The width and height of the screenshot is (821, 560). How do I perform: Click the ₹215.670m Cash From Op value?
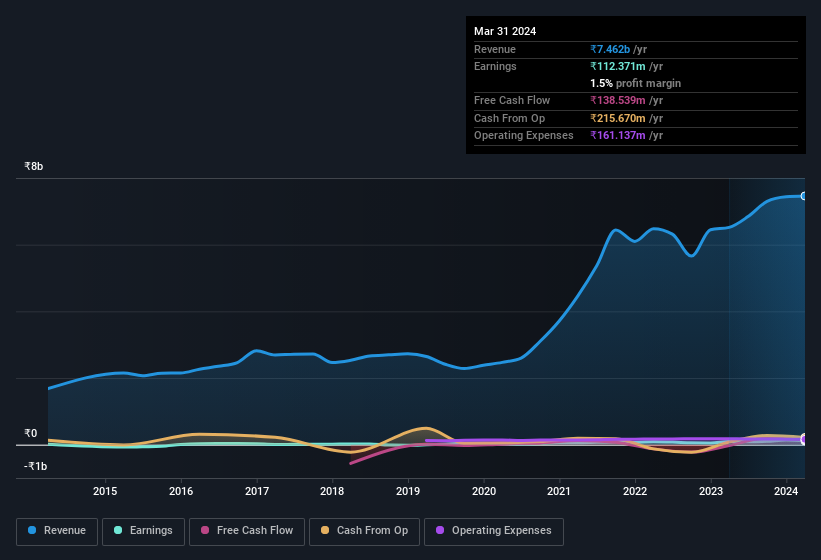pyautogui.click(x=618, y=118)
